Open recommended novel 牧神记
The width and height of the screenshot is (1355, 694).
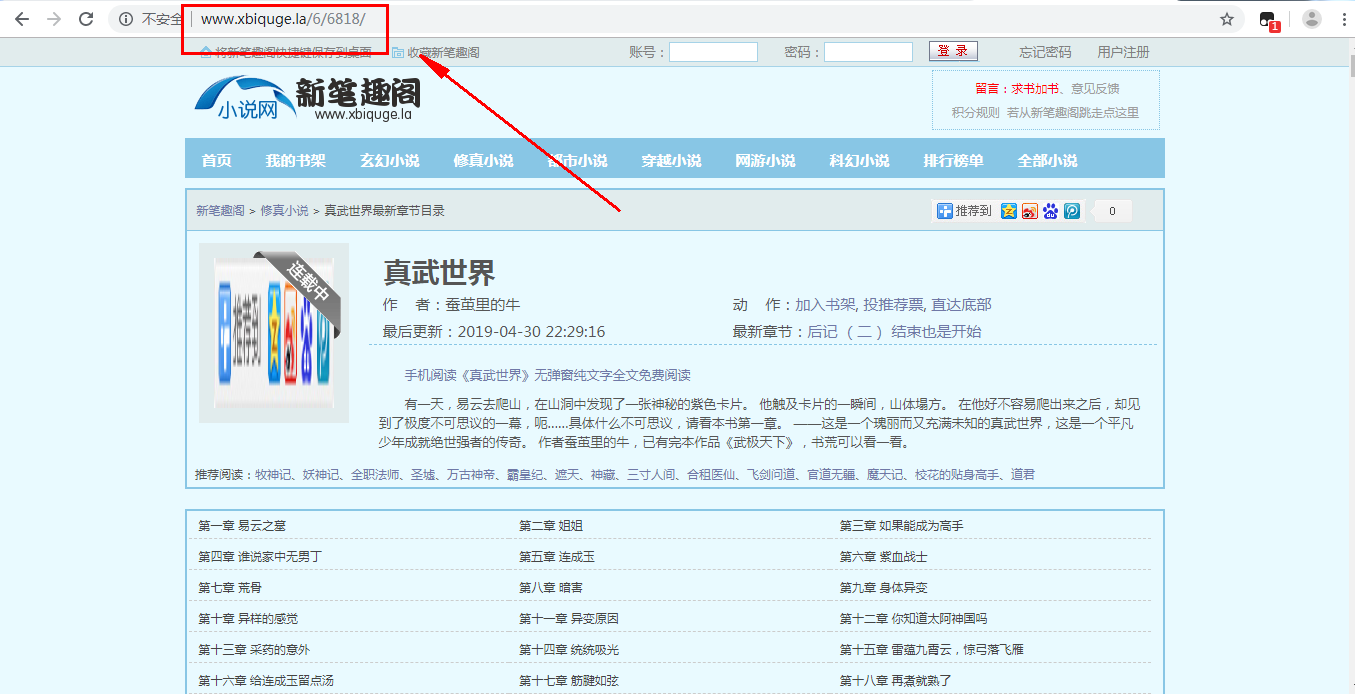point(273,474)
